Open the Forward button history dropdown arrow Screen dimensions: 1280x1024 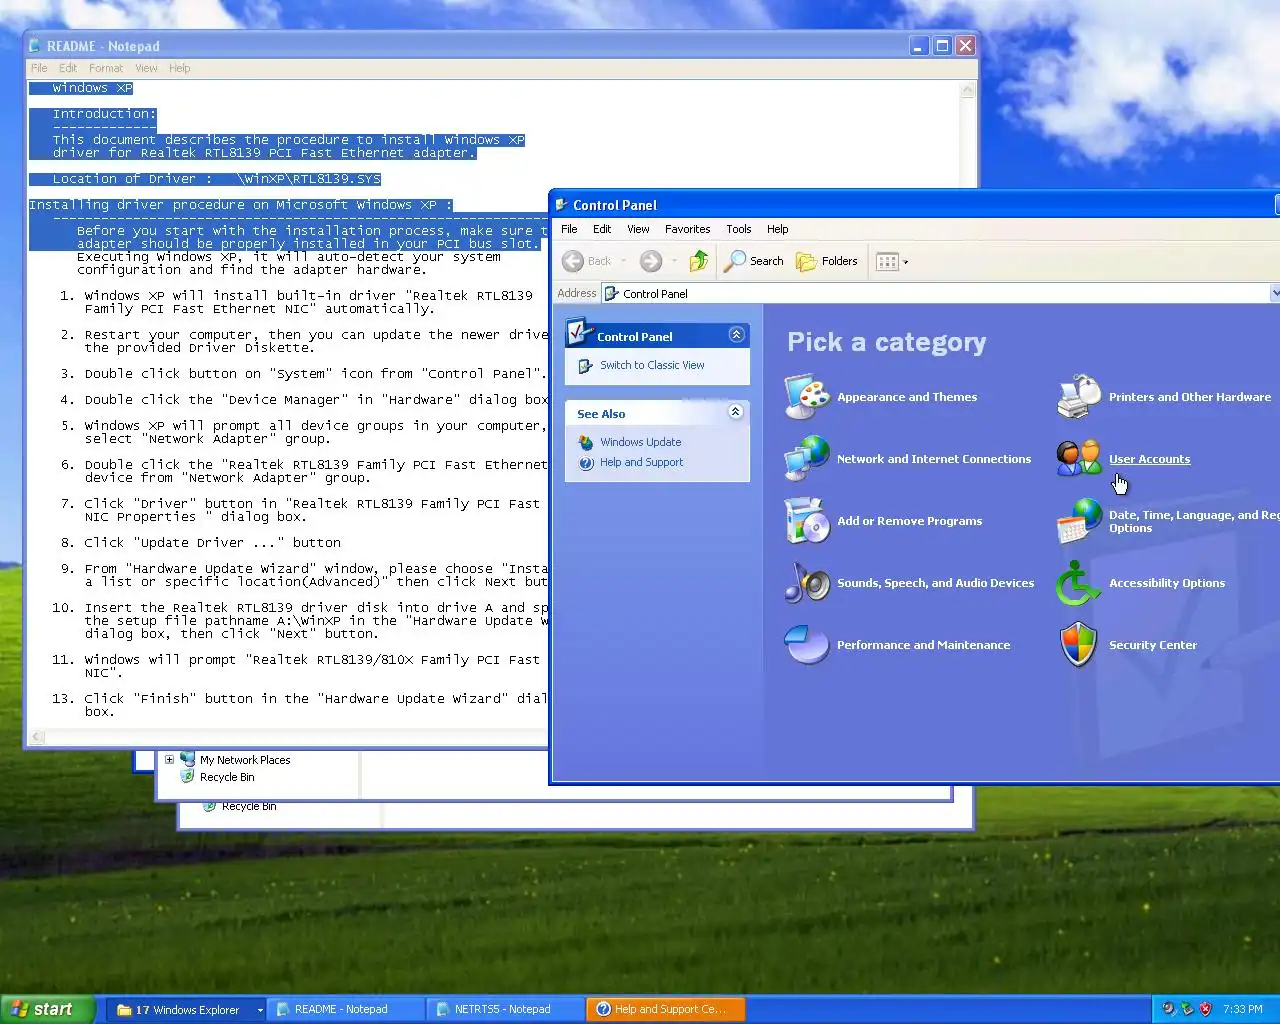point(674,262)
